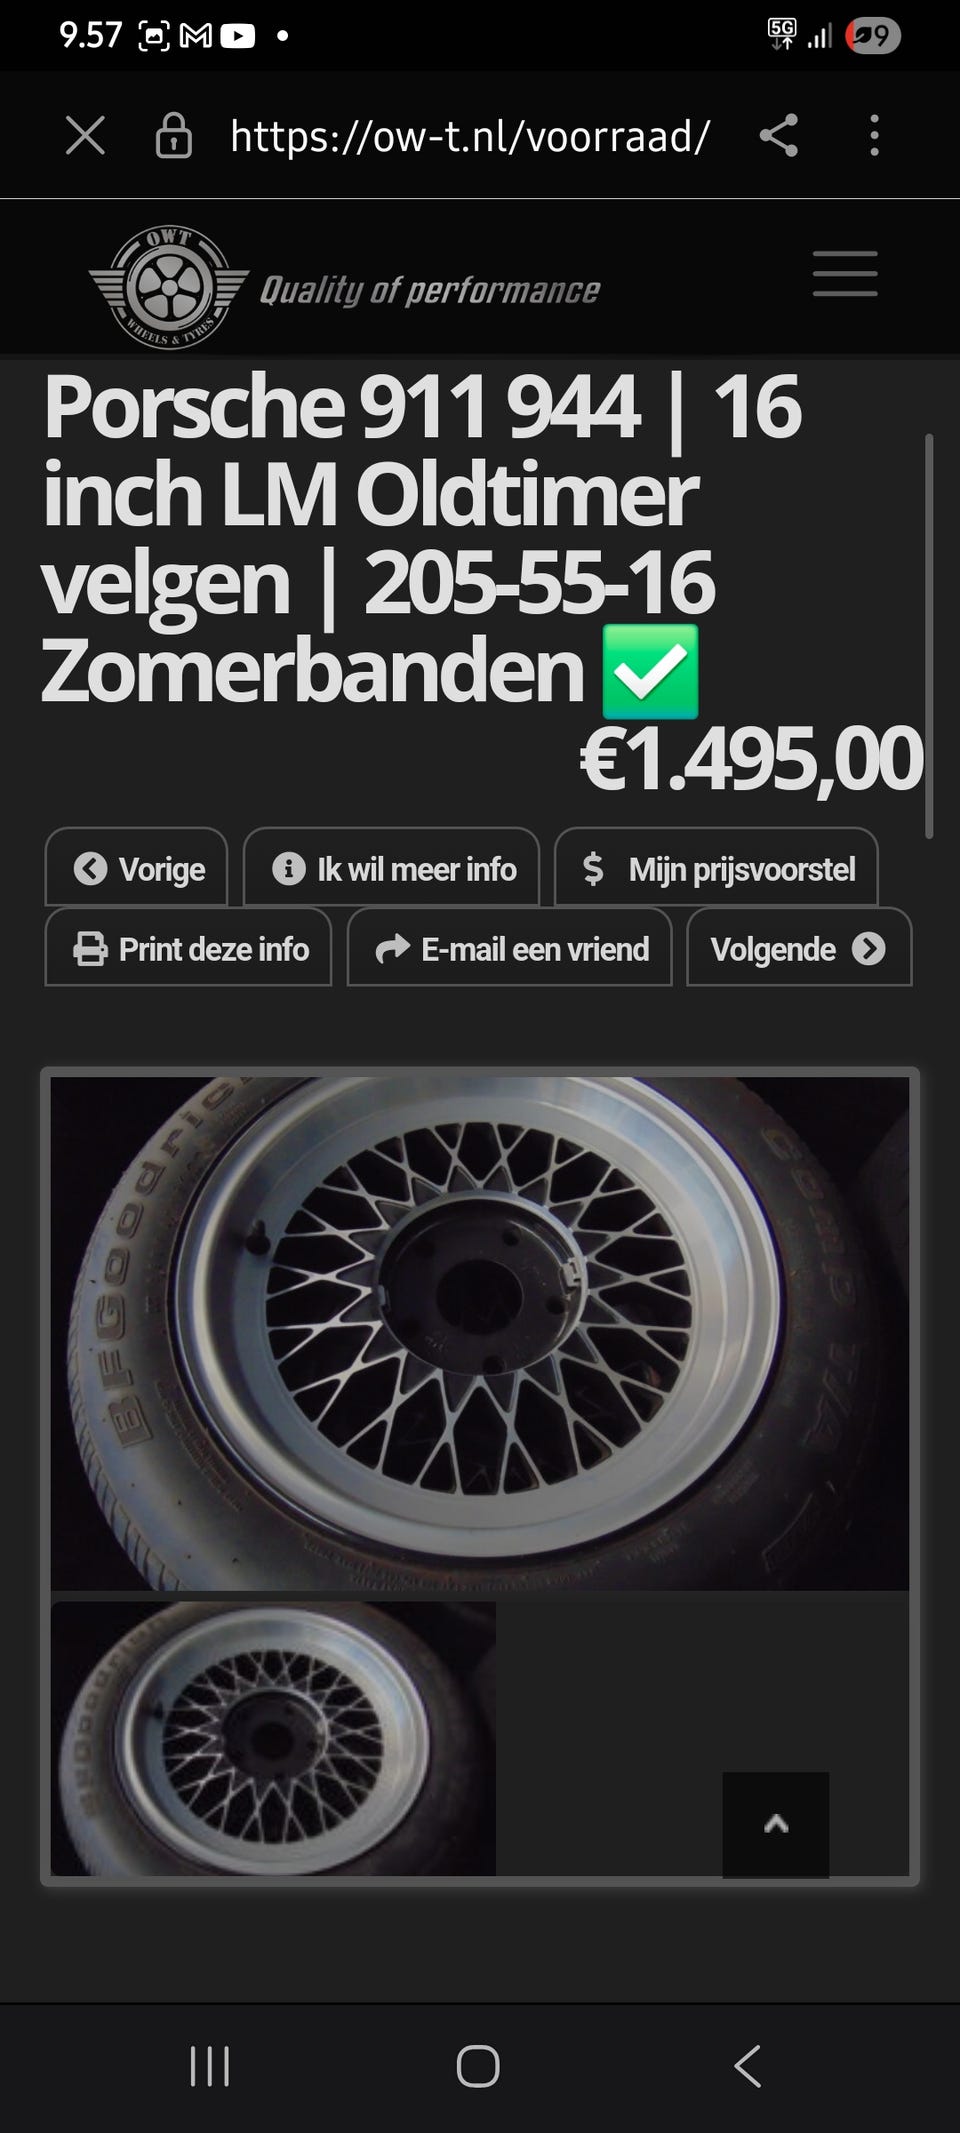Screen dimensions: 960x2133
Task: Print this listing with Print deze info
Action: click(x=188, y=947)
